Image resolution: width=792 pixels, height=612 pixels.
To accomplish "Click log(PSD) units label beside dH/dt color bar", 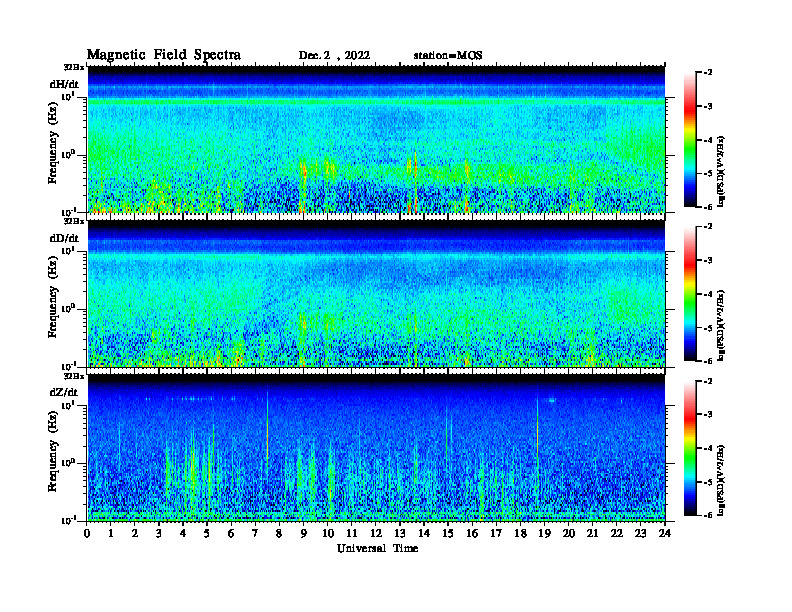I will 721,171.
